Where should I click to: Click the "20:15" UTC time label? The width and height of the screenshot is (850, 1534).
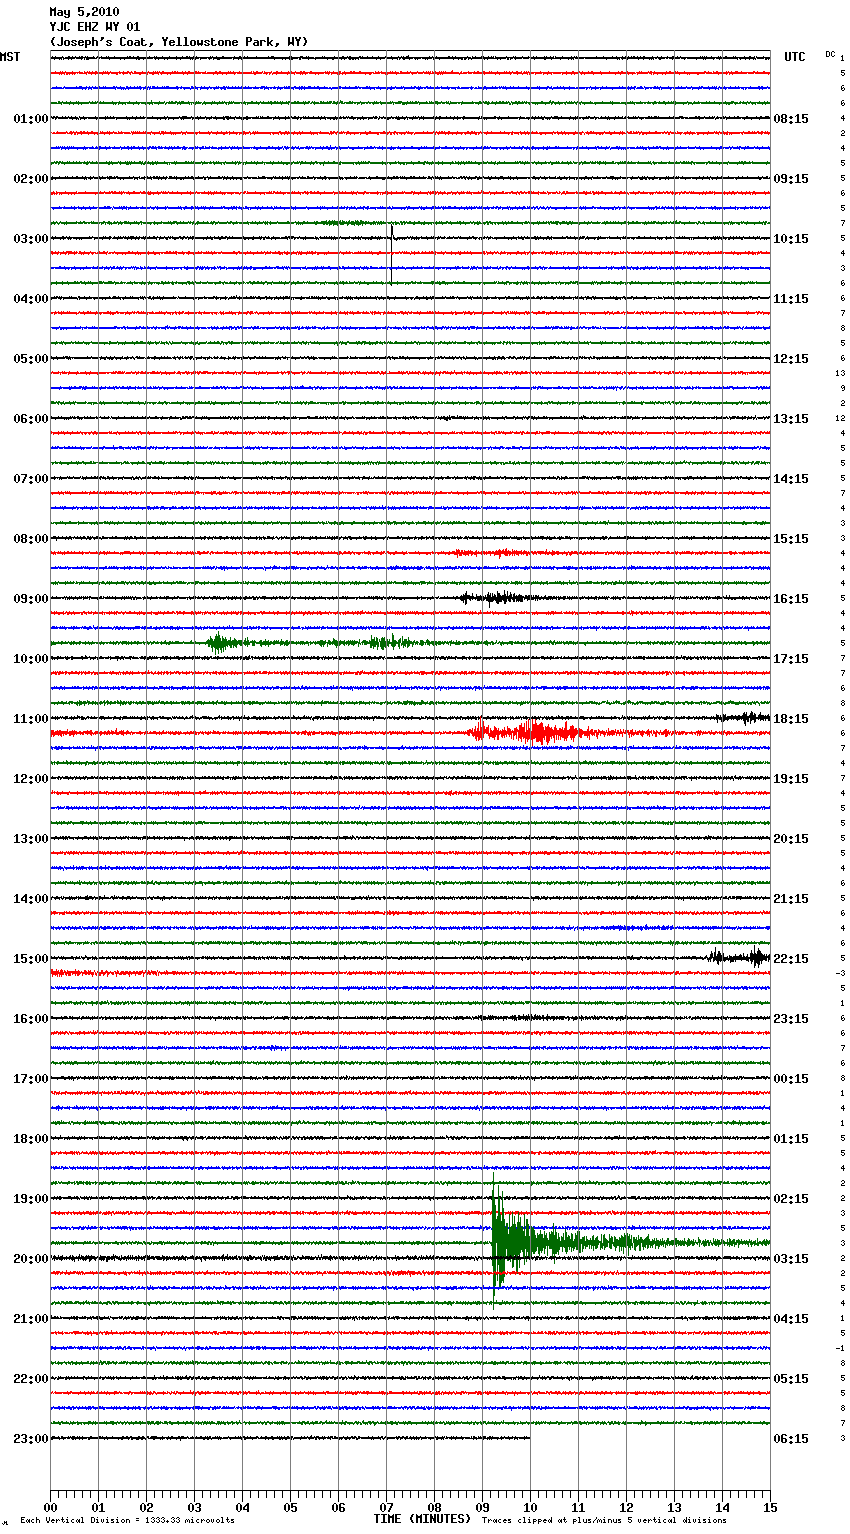point(791,839)
